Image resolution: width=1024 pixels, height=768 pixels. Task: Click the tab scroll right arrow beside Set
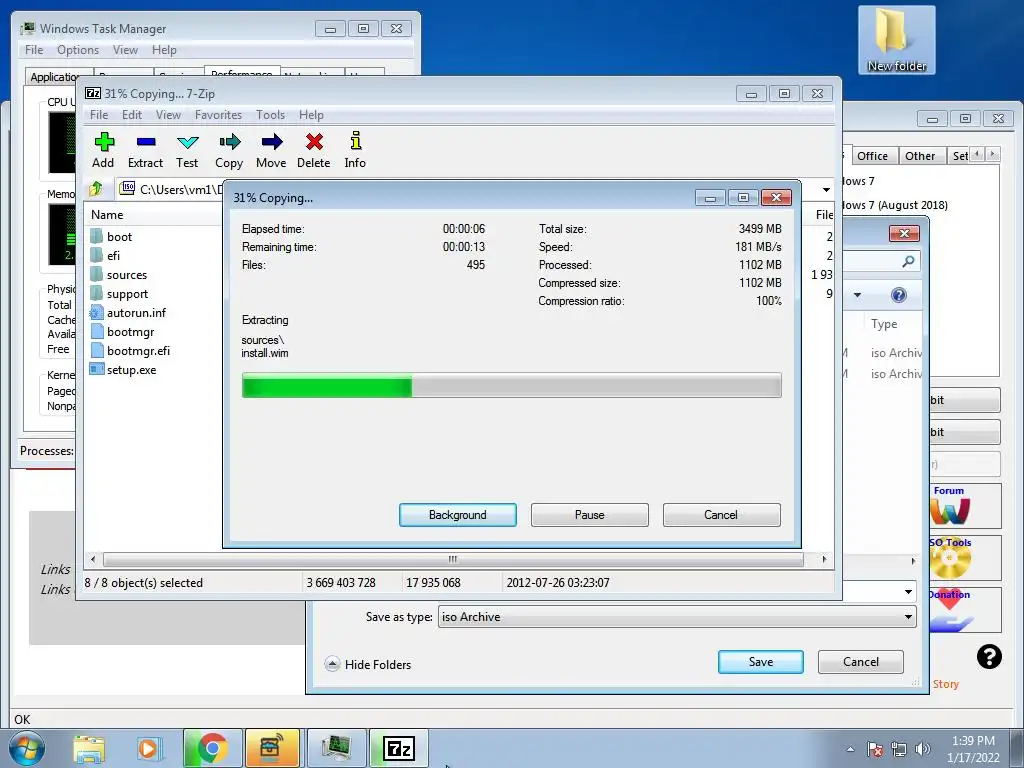coord(993,154)
